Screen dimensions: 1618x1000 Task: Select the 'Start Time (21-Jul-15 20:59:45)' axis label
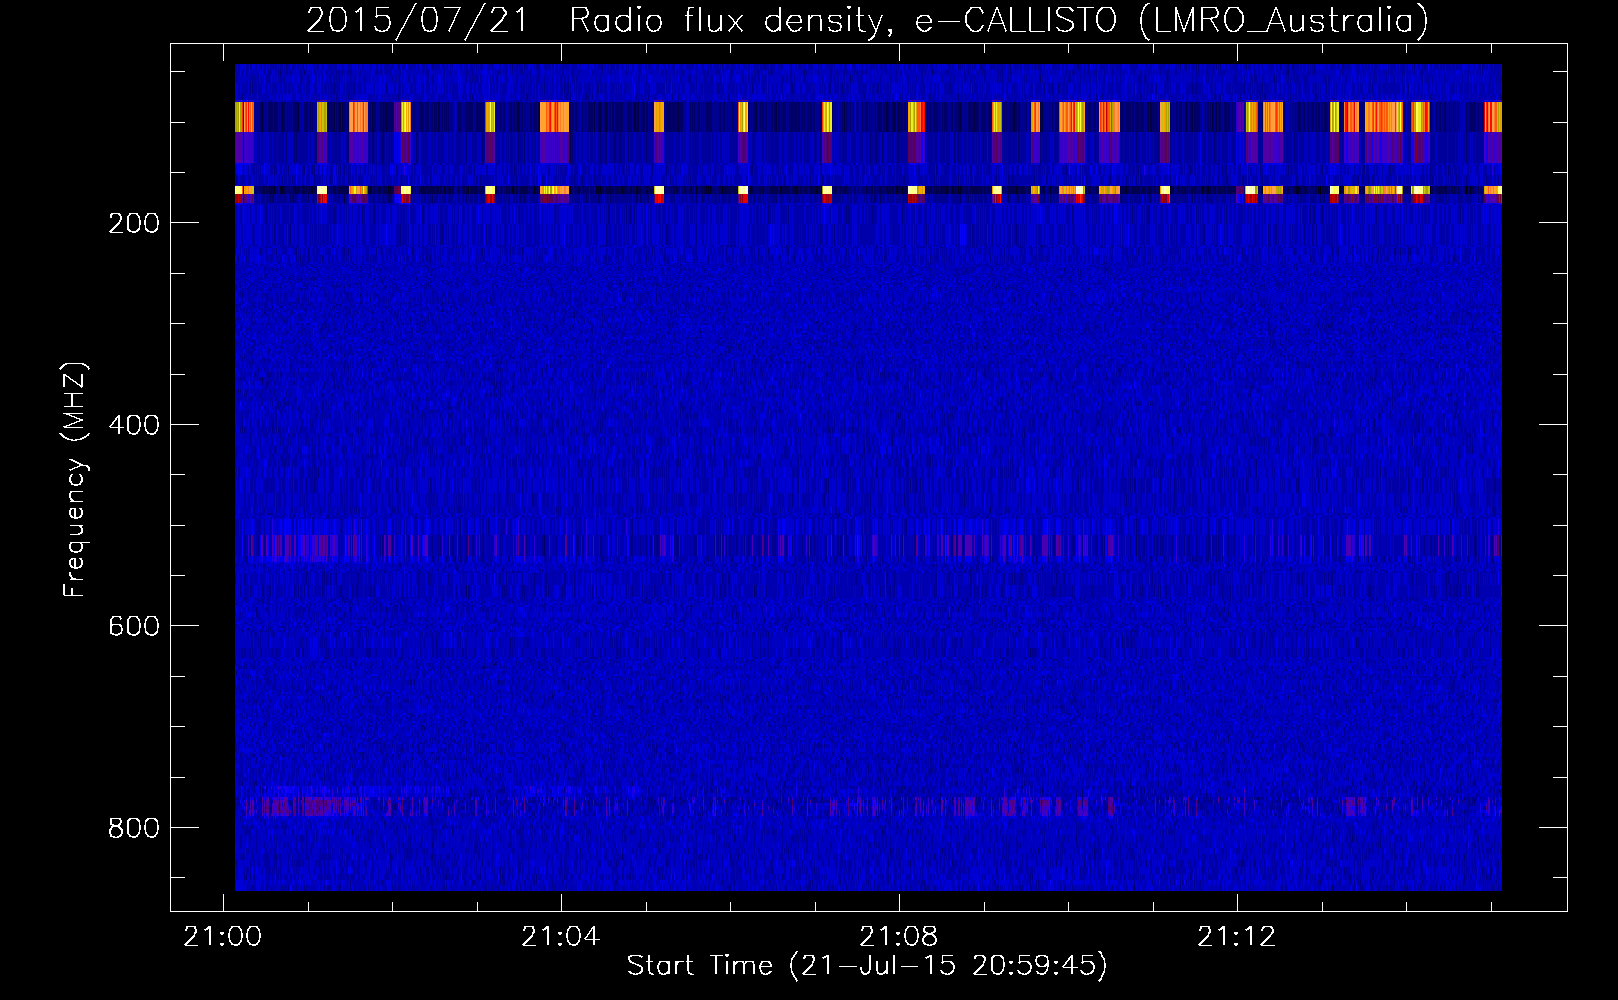[x=867, y=967]
